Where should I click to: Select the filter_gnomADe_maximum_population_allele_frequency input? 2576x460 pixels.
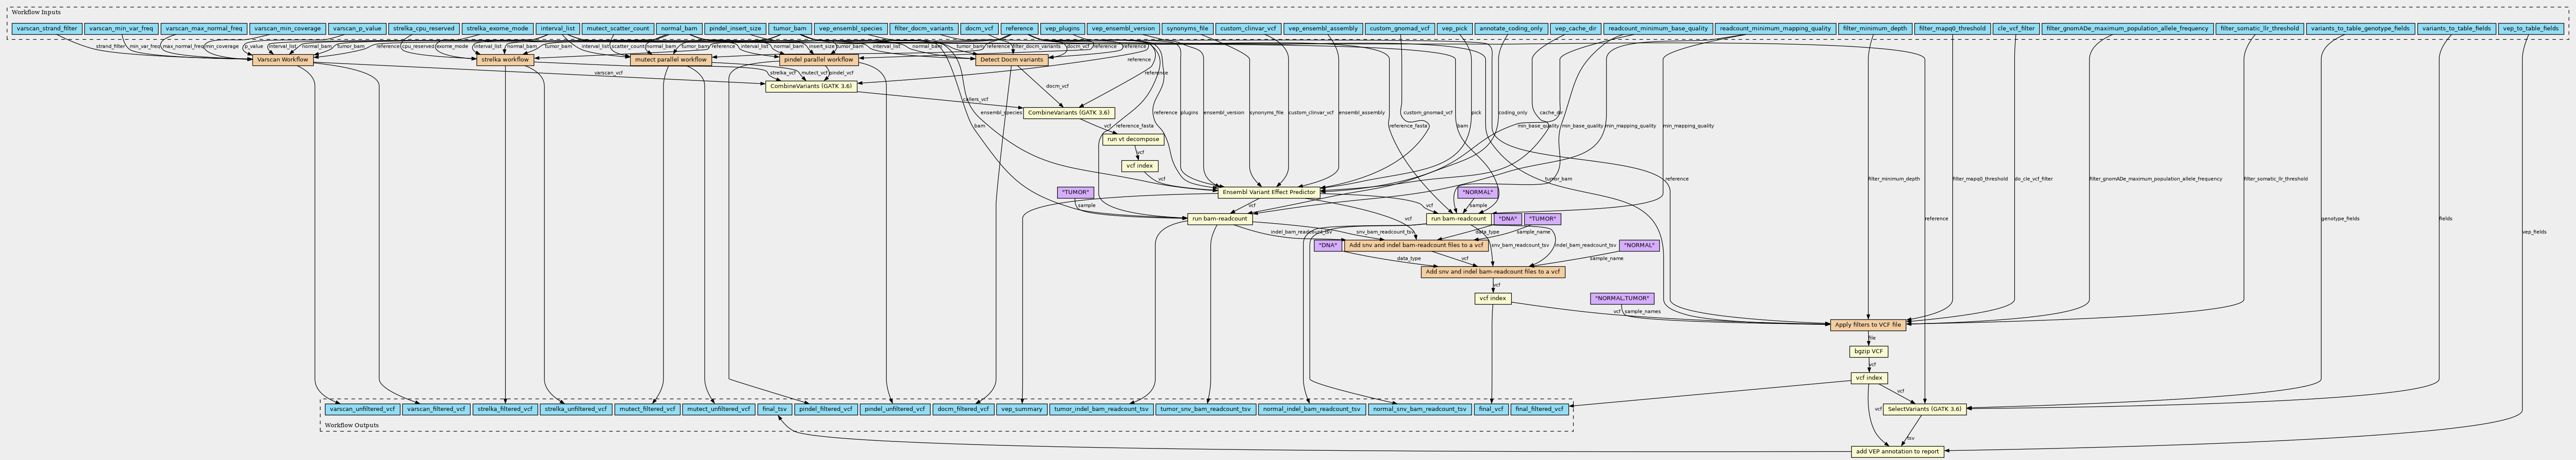(x=2126, y=29)
